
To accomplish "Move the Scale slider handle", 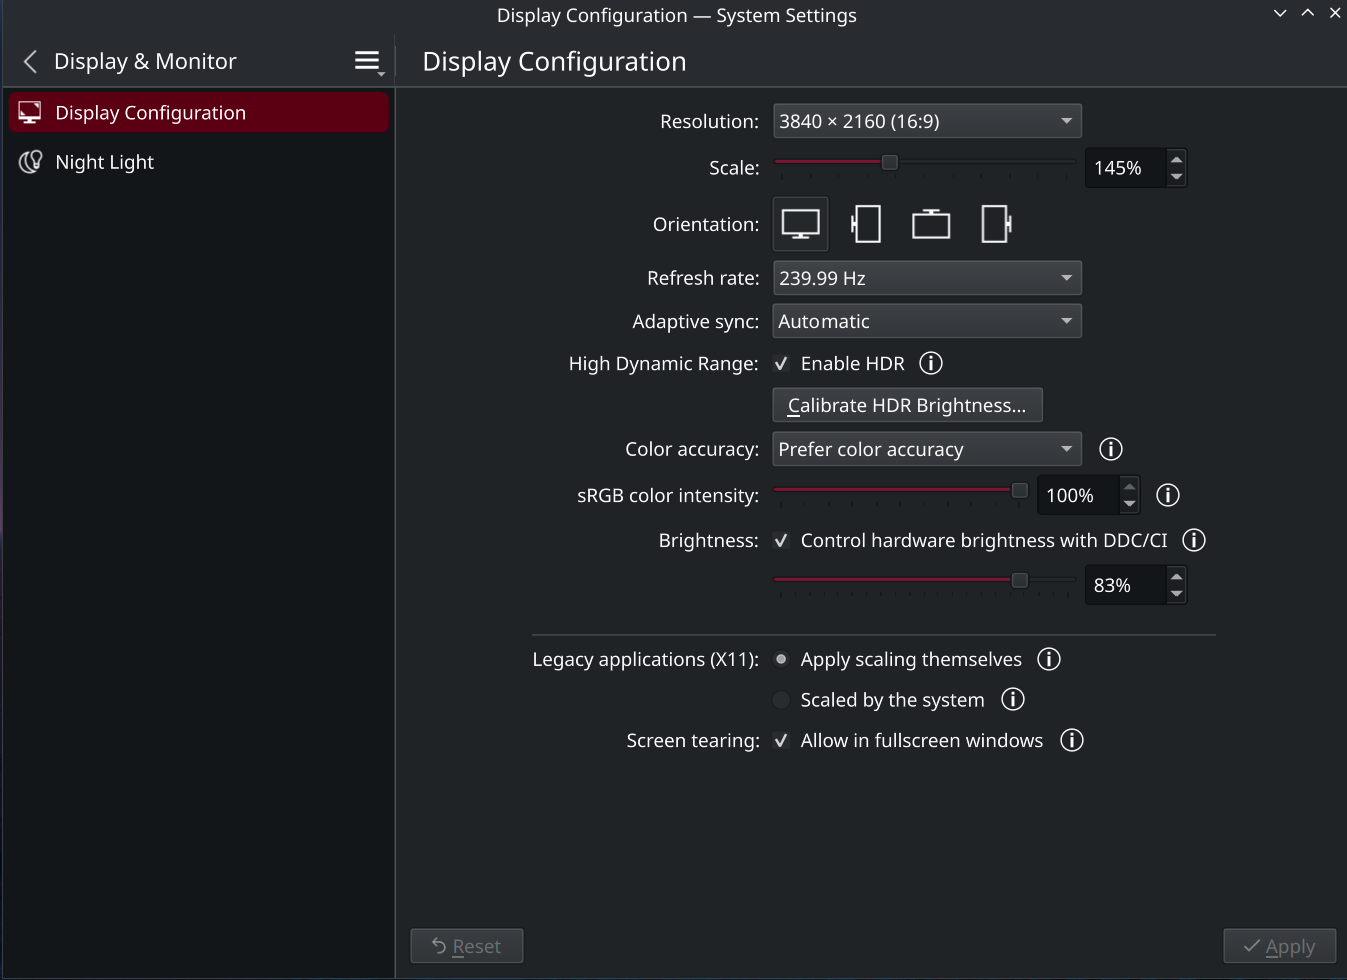I will pos(889,162).
